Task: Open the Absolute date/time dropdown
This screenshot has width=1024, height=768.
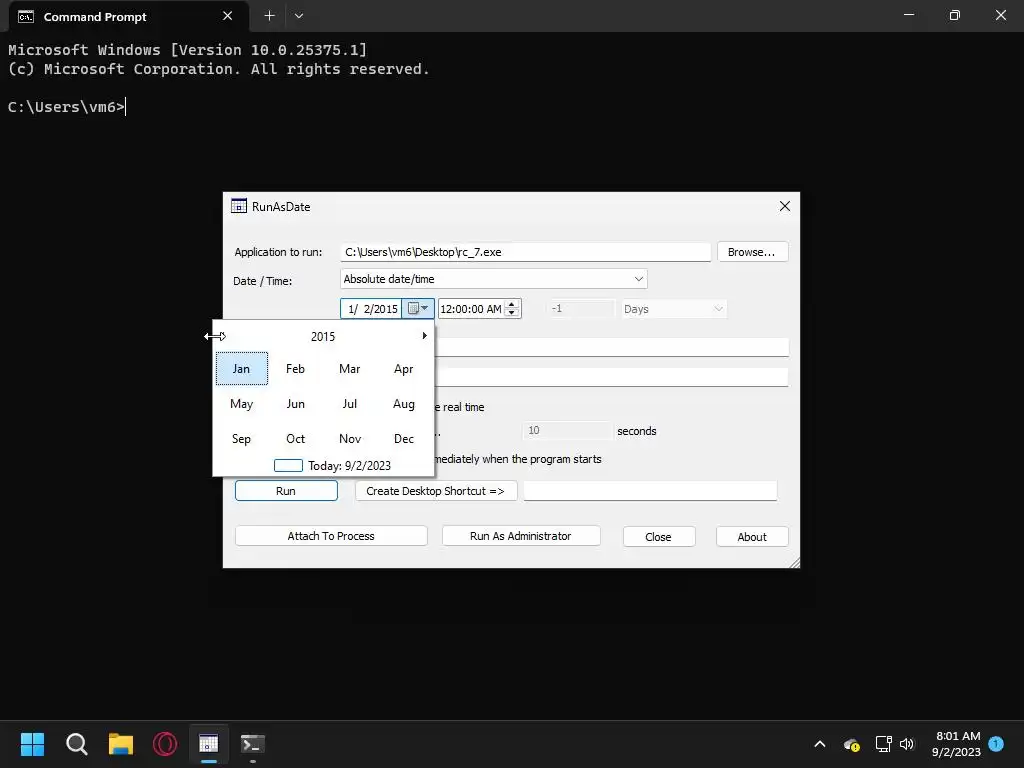Action: (494, 279)
